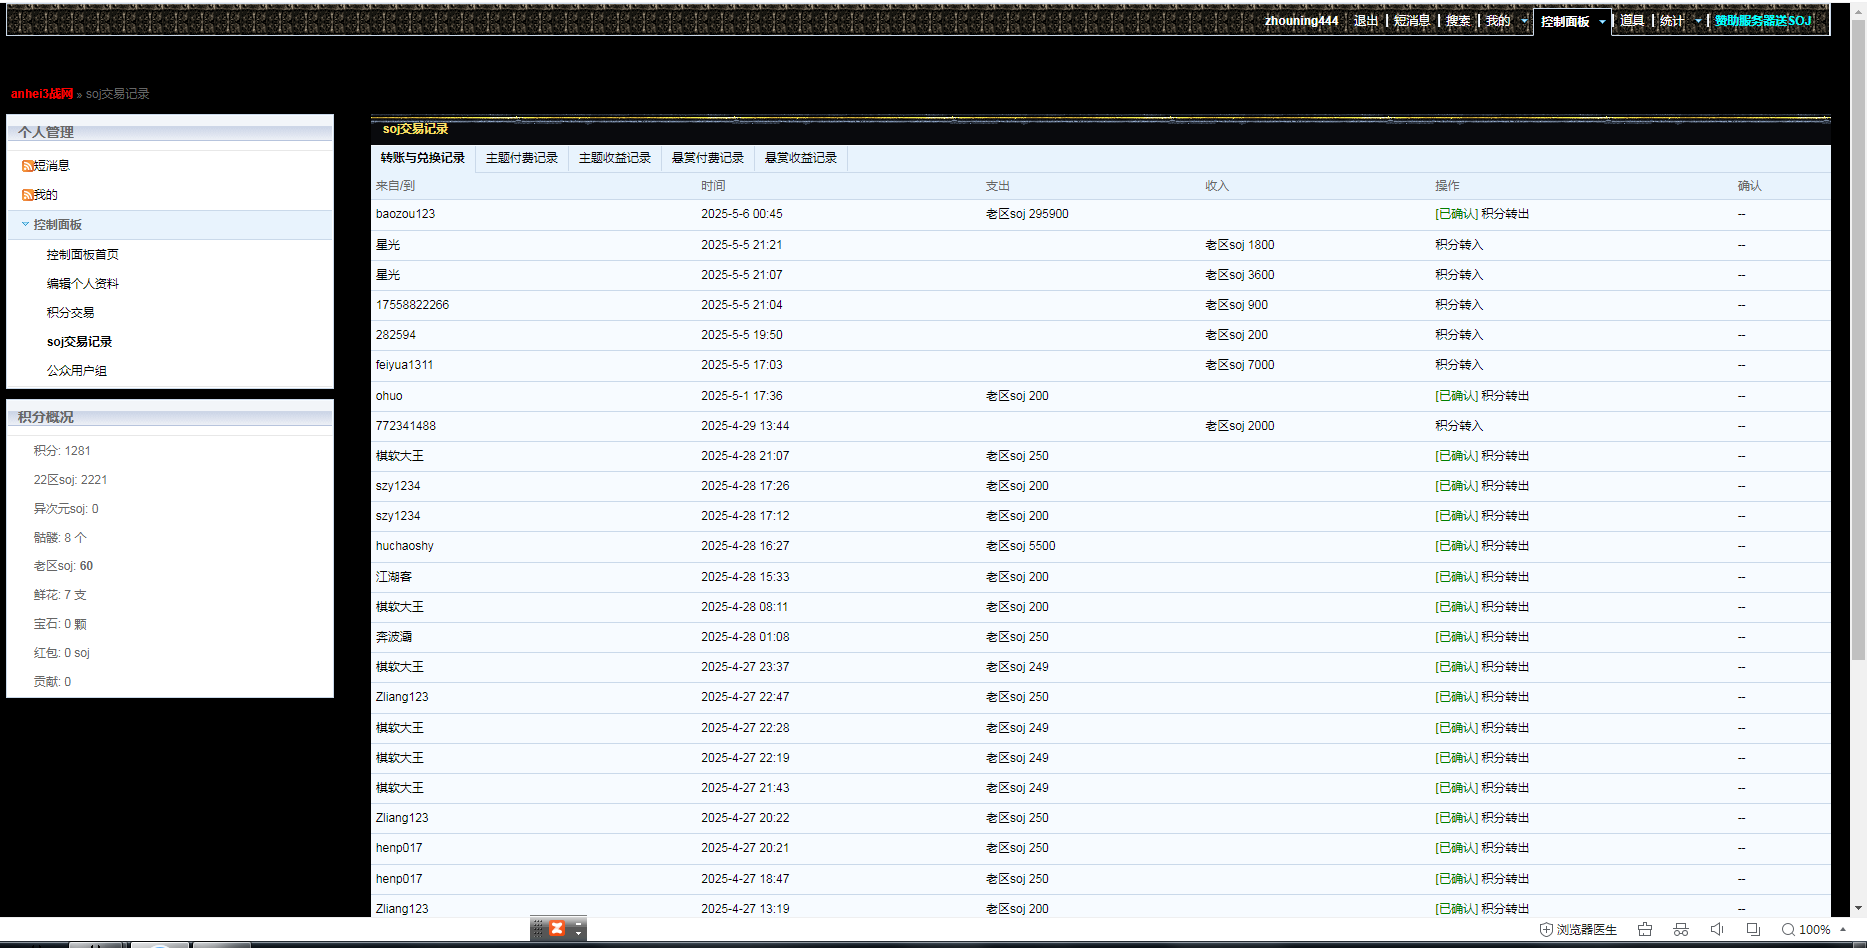Switch to the 主题付费记录 tab
Image resolution: width=1867 pixels, height=948 pixels.
pyautogui.click(x=521, y=158)
